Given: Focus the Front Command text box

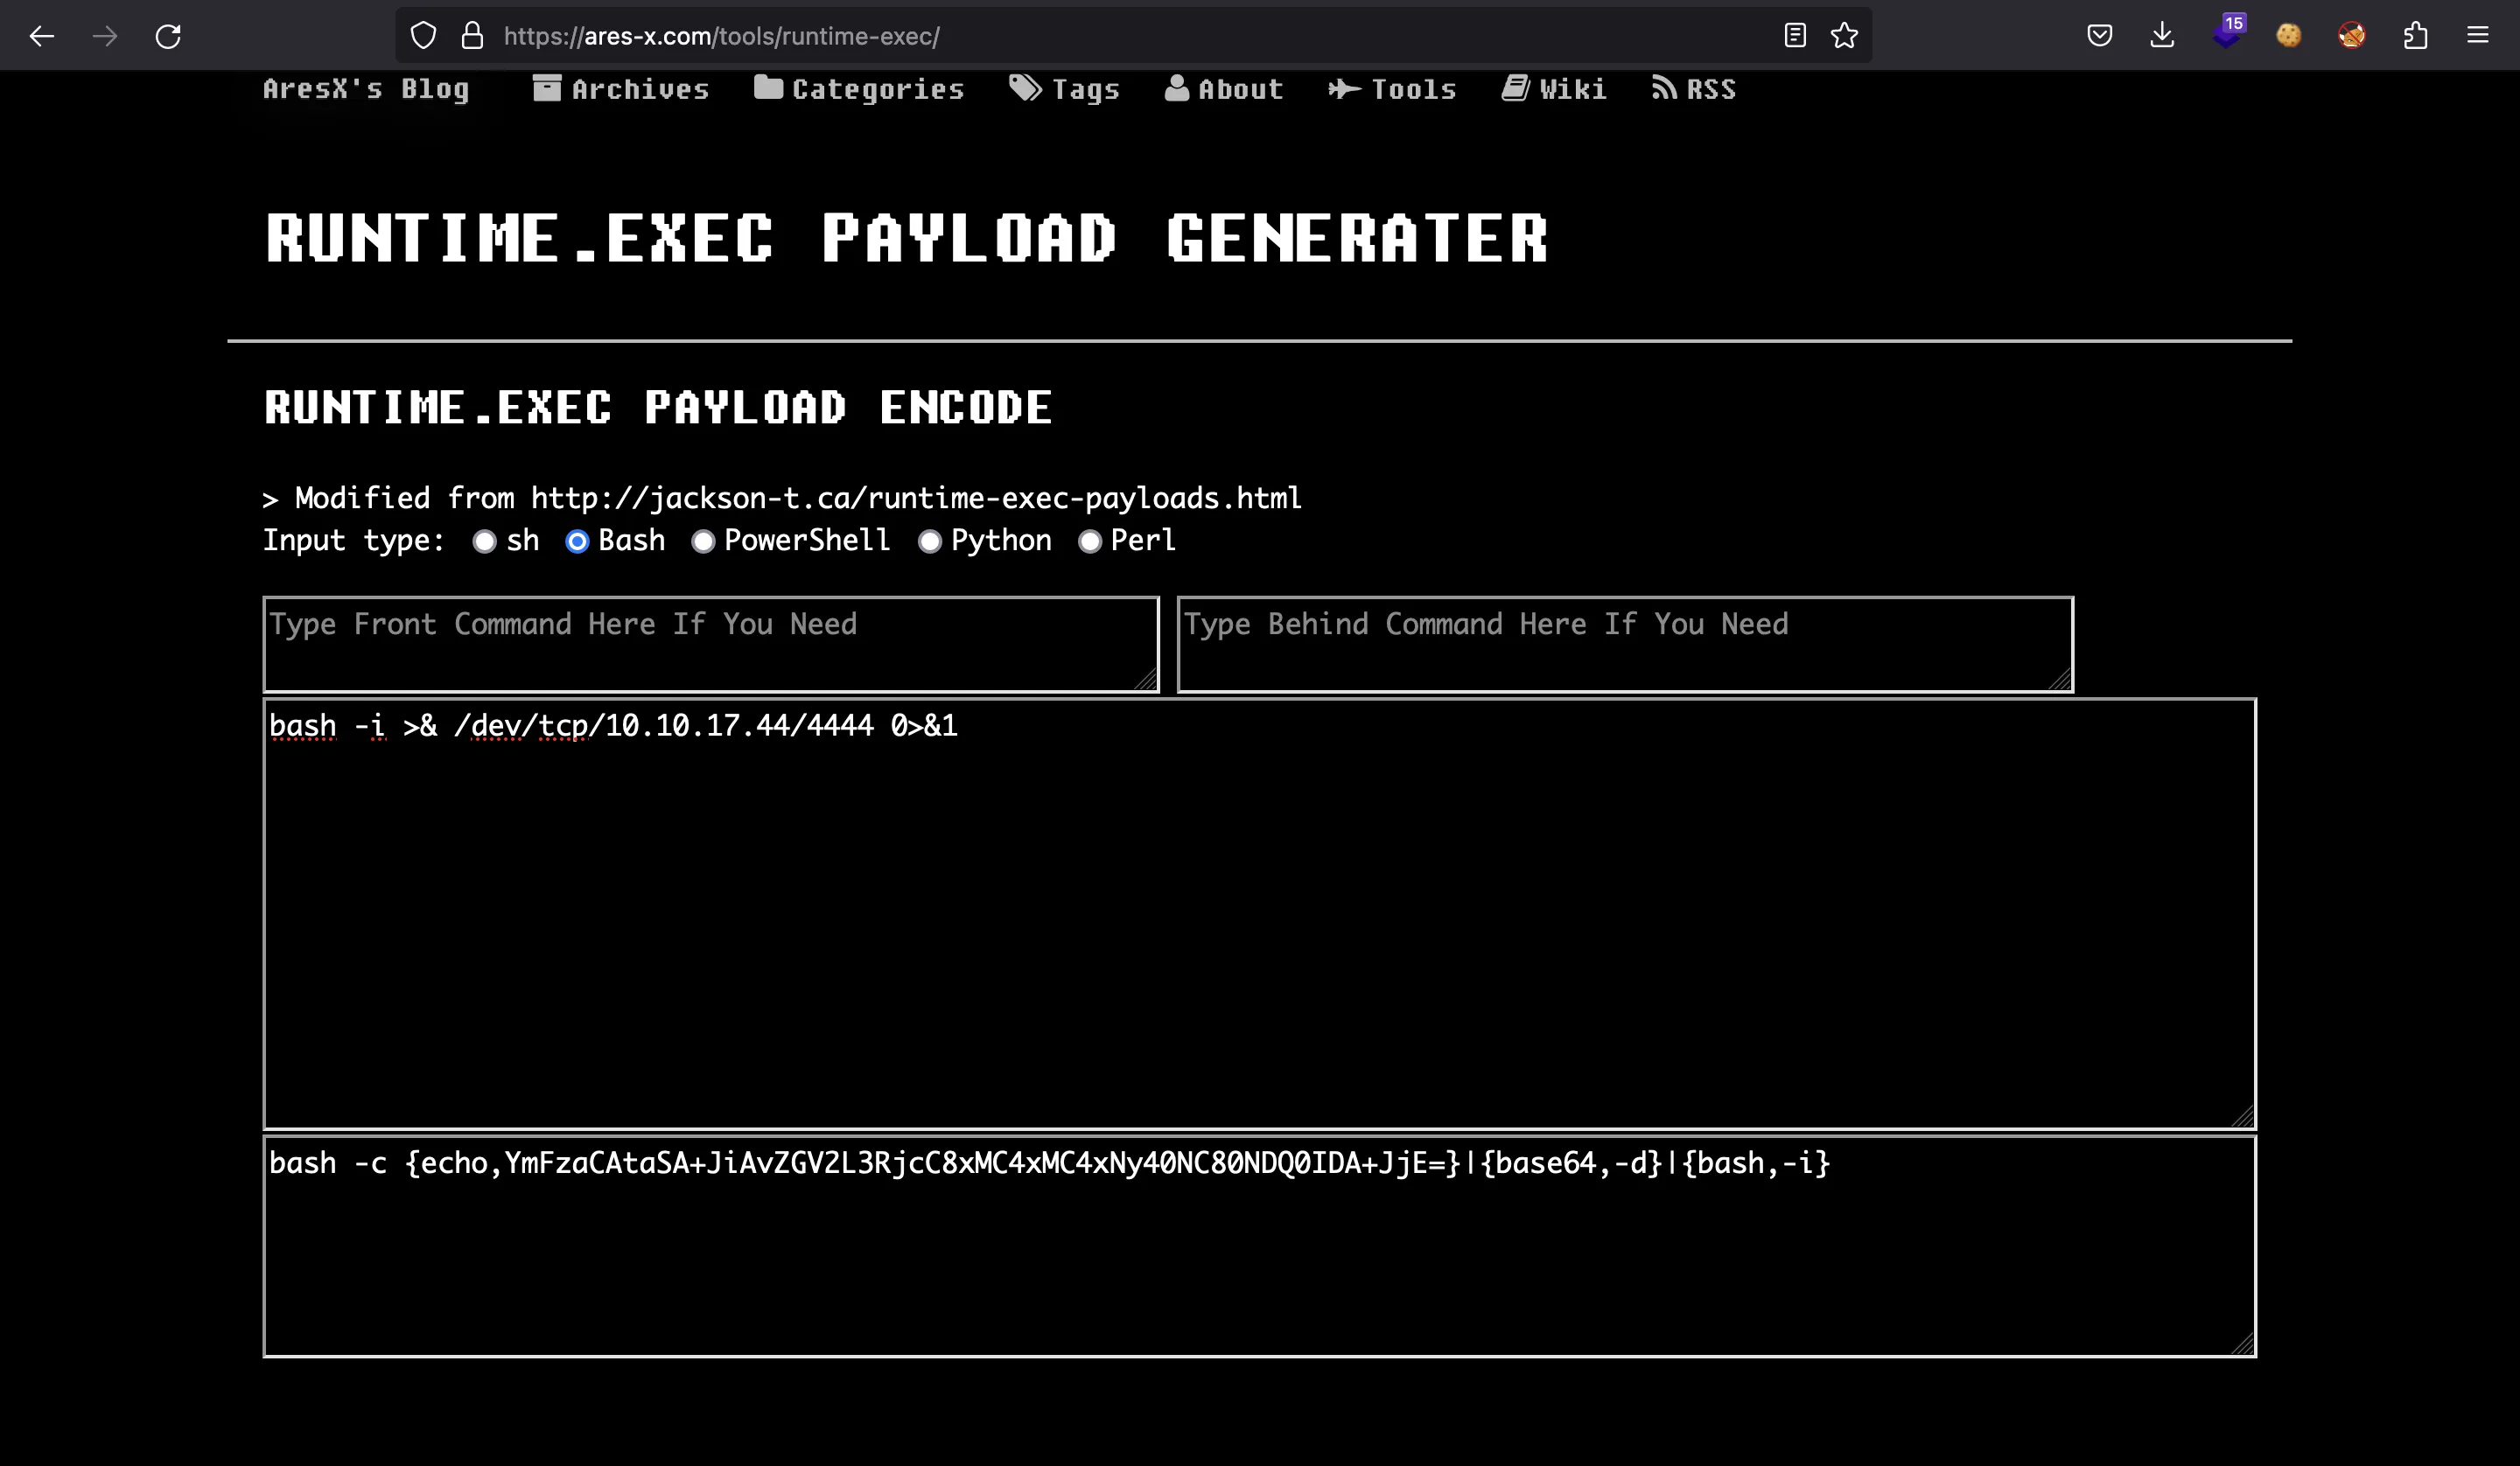Looking at the screenshot, I should (711, 644).
